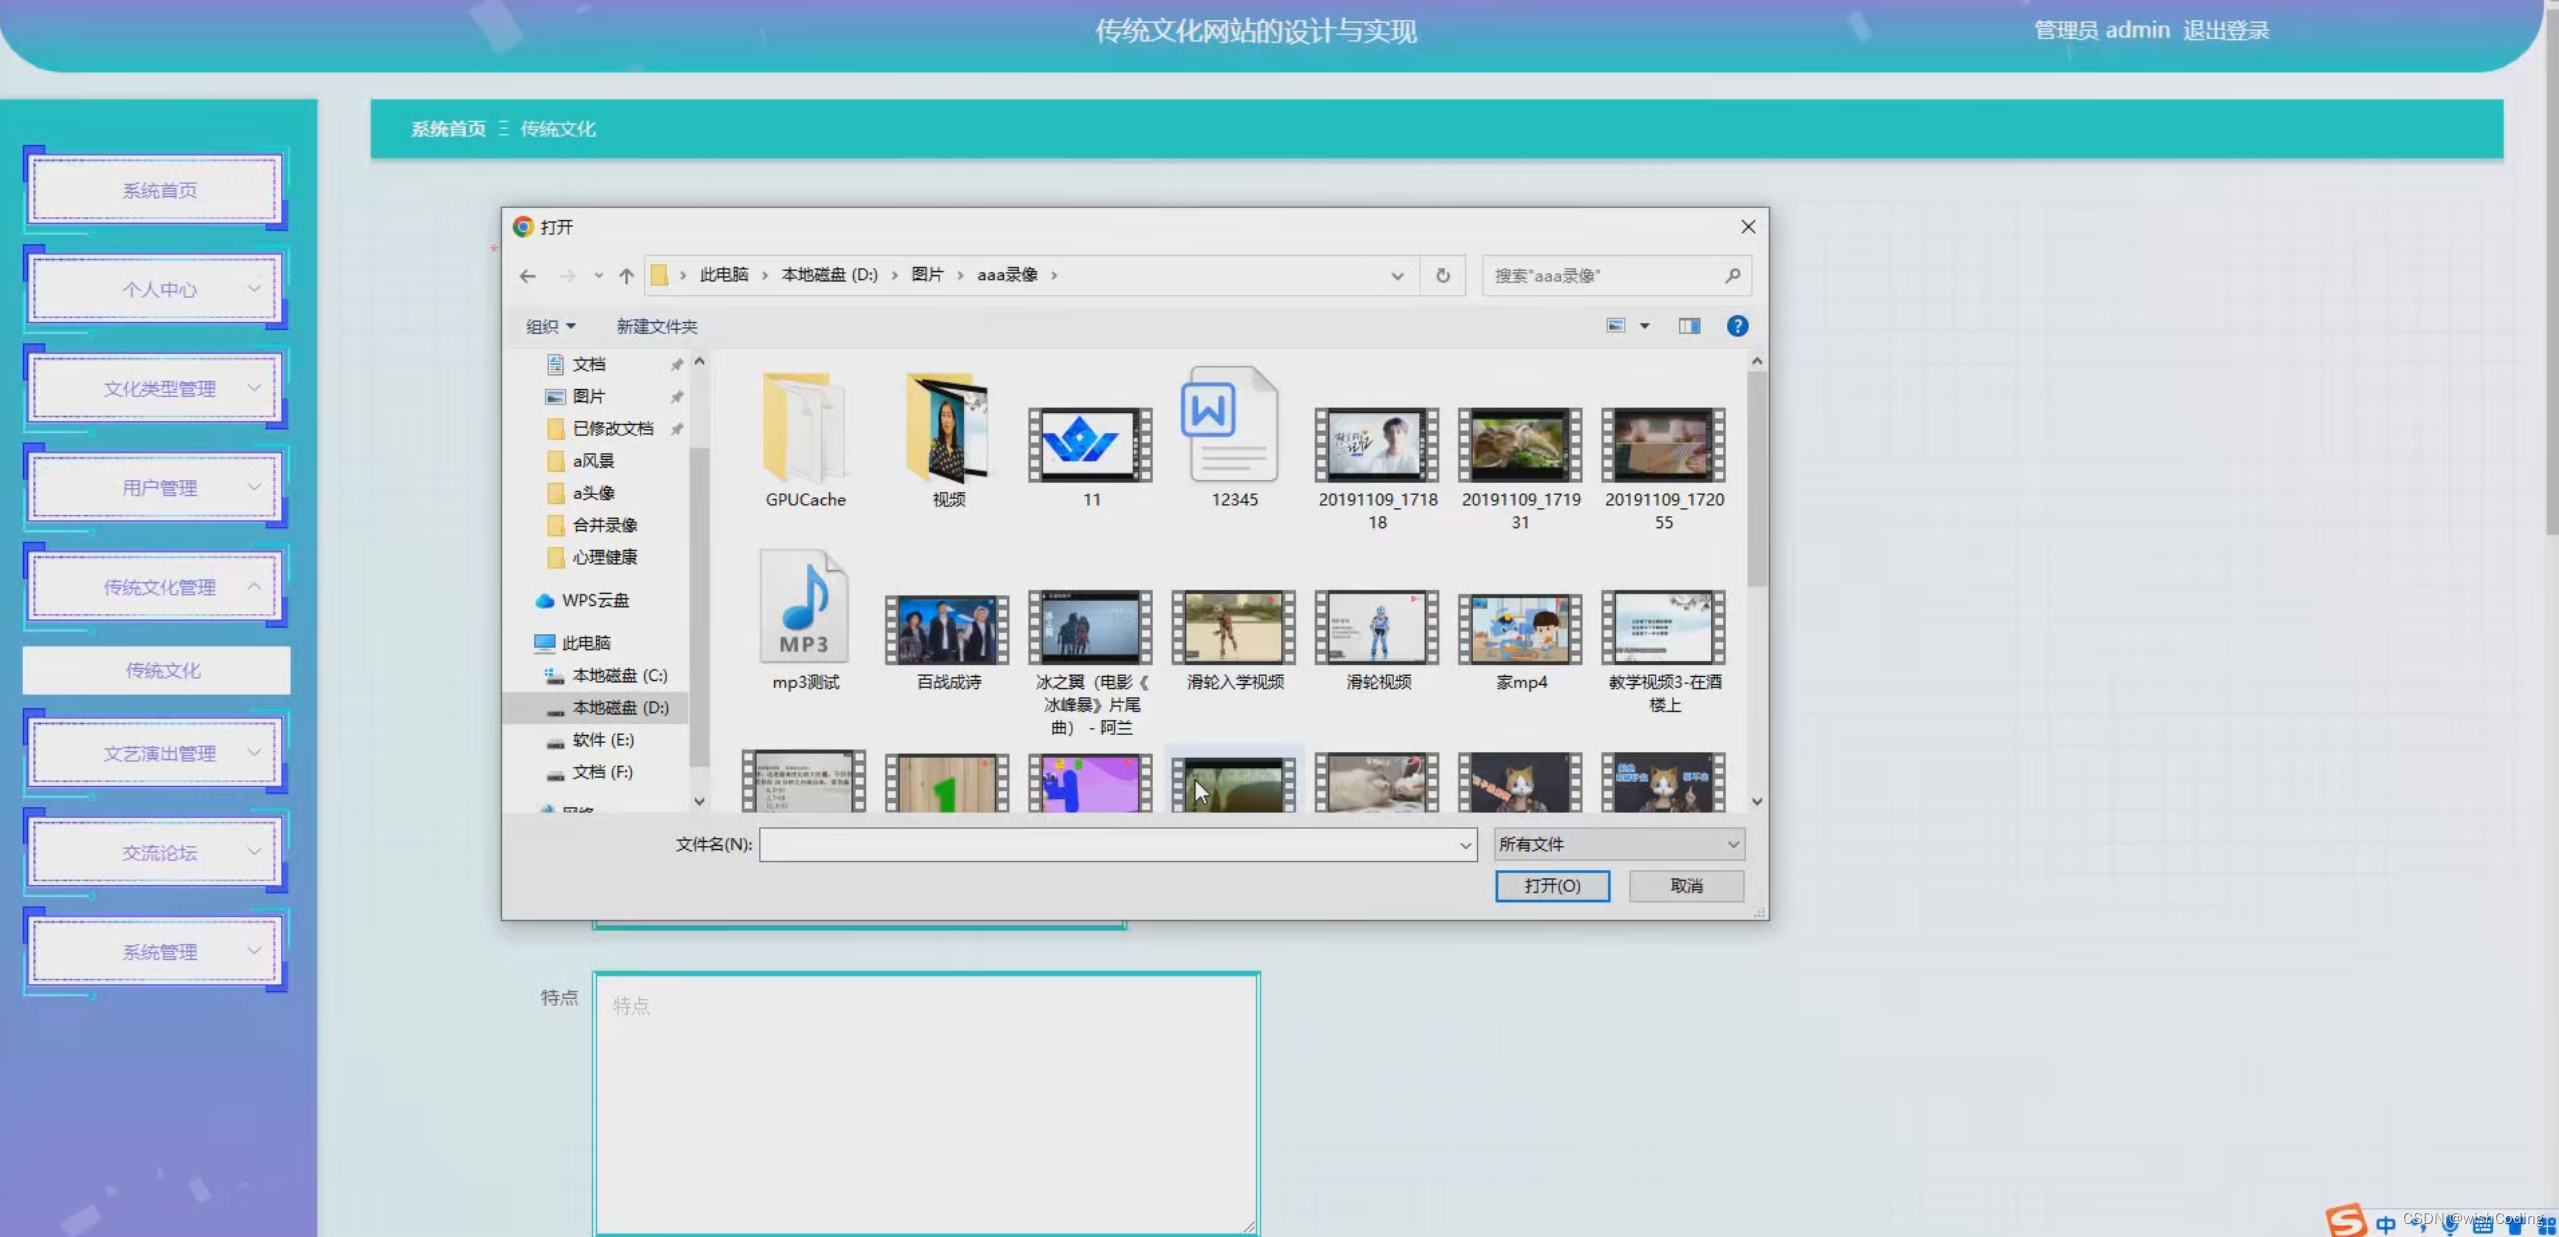Viewport: 2559px width, 1237px height.
Task: Click 新建文件夹 in the toolbar
Action: pos(657,326)
